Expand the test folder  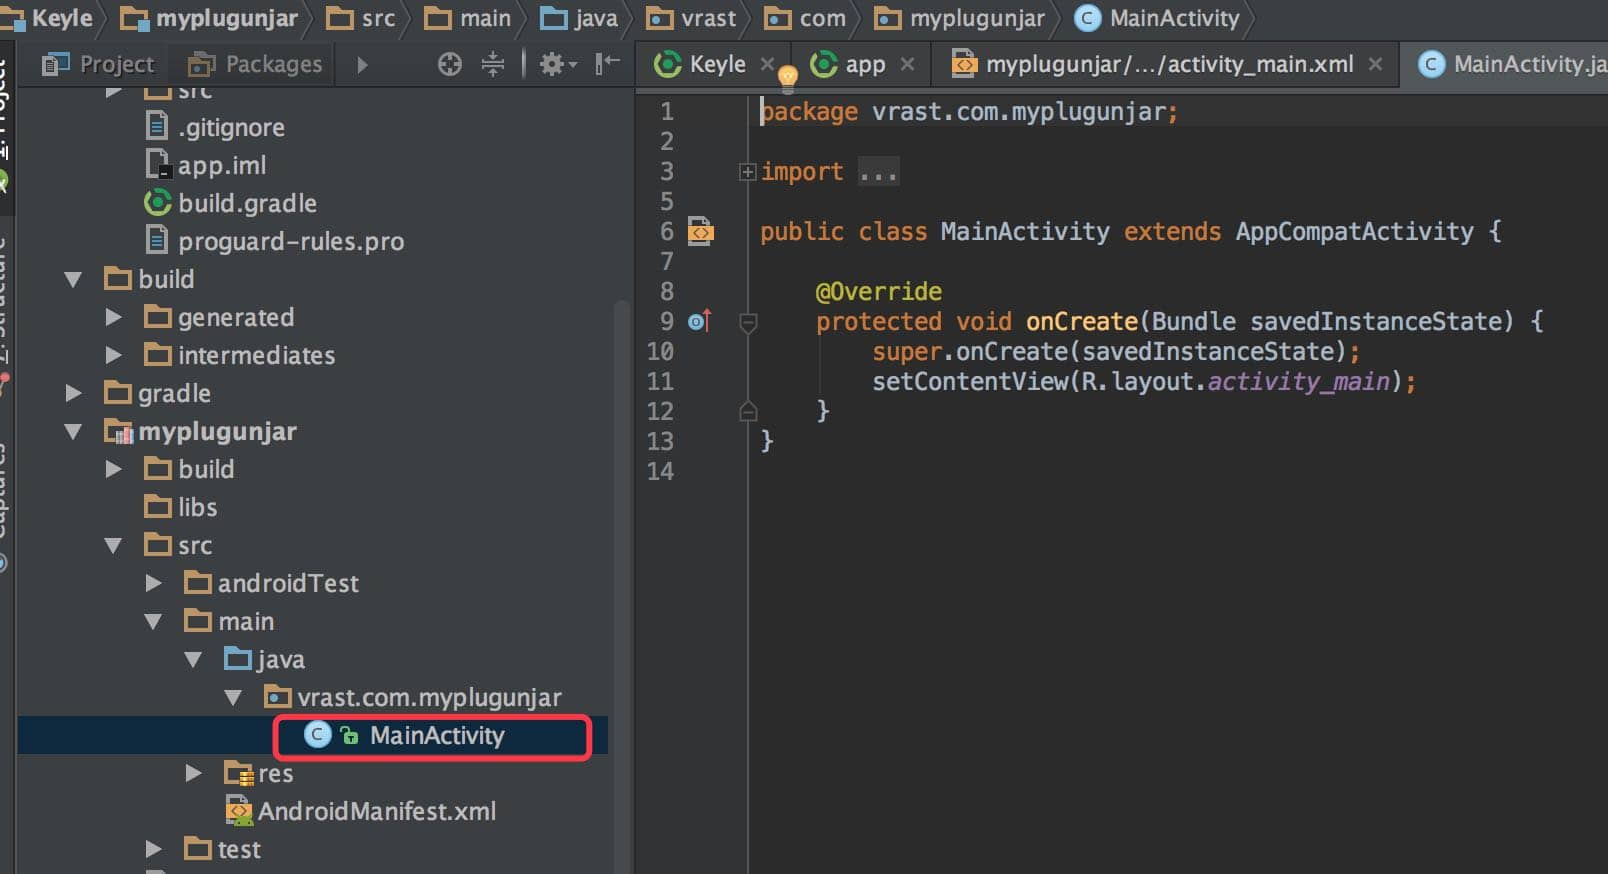tap(153, 849)
